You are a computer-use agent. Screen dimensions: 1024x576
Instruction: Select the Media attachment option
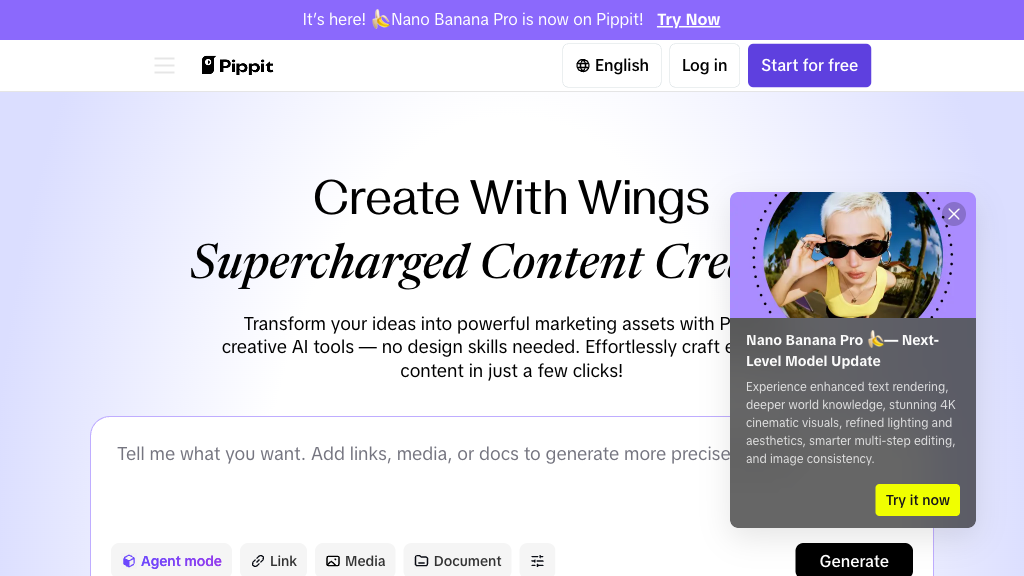(x=355, y=561)
